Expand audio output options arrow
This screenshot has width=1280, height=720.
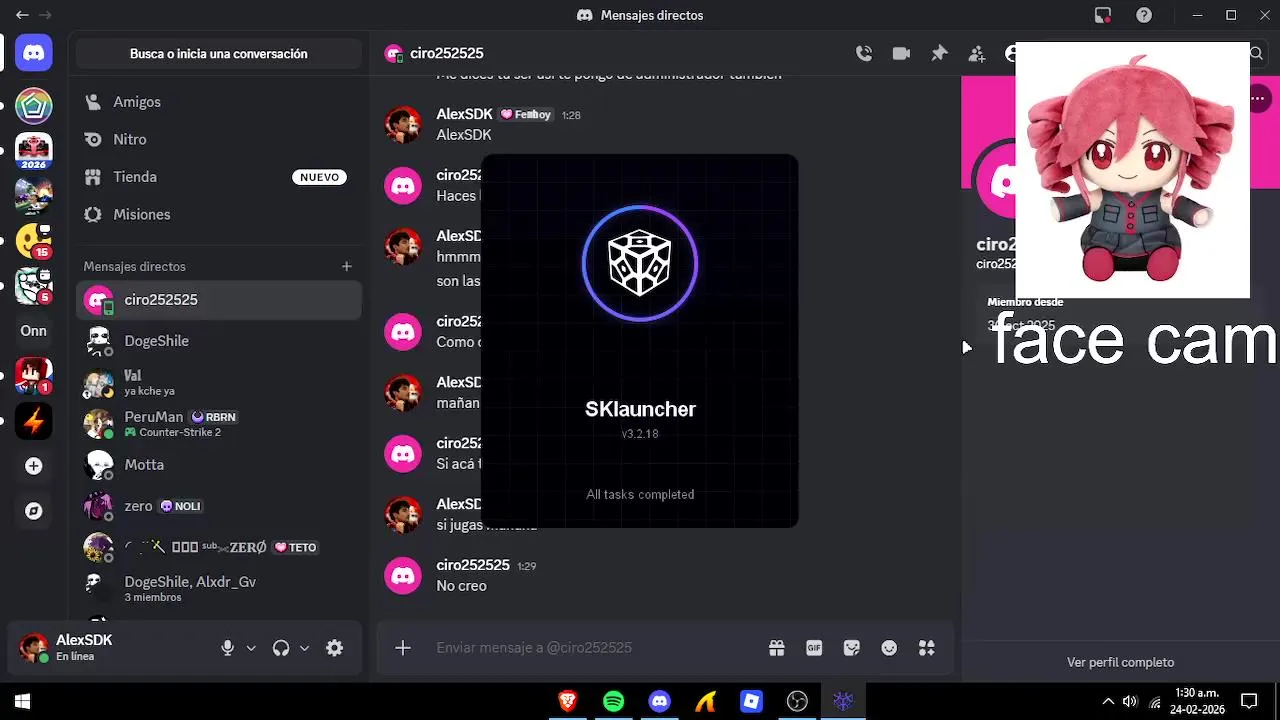(x=304, y=648)
